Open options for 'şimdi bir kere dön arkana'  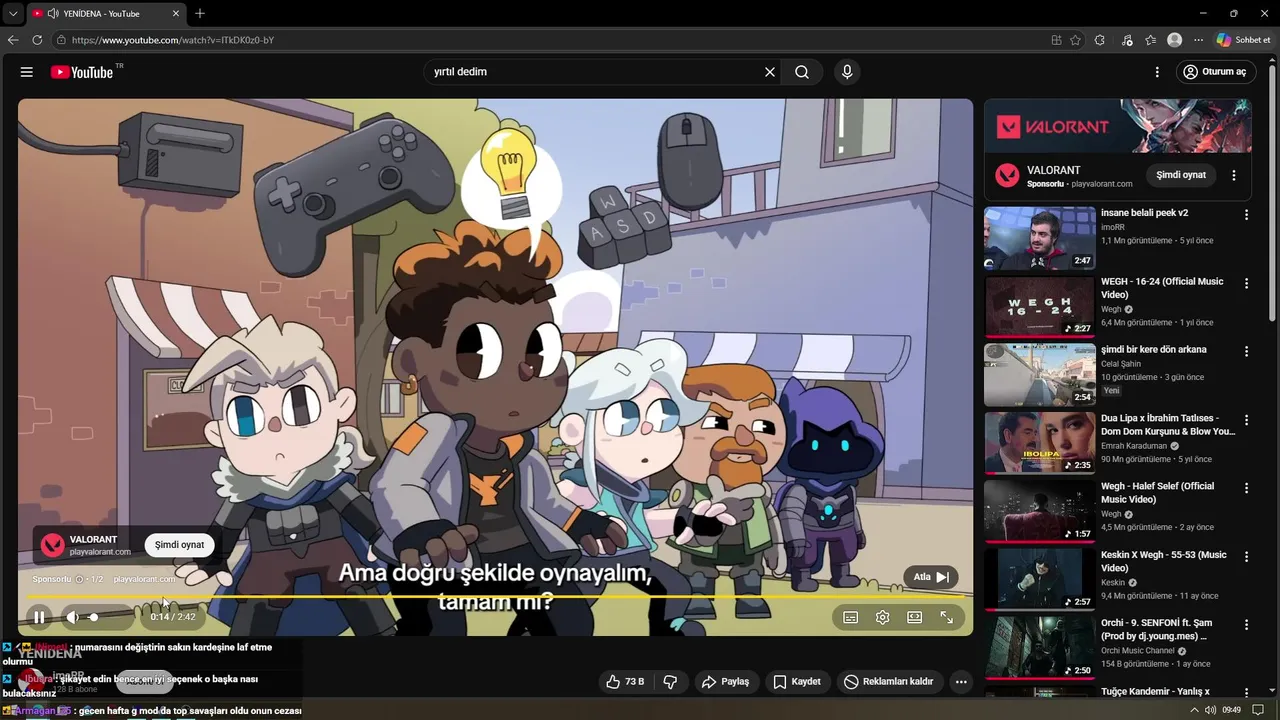pyautogui.click(x=1246, y=352)
